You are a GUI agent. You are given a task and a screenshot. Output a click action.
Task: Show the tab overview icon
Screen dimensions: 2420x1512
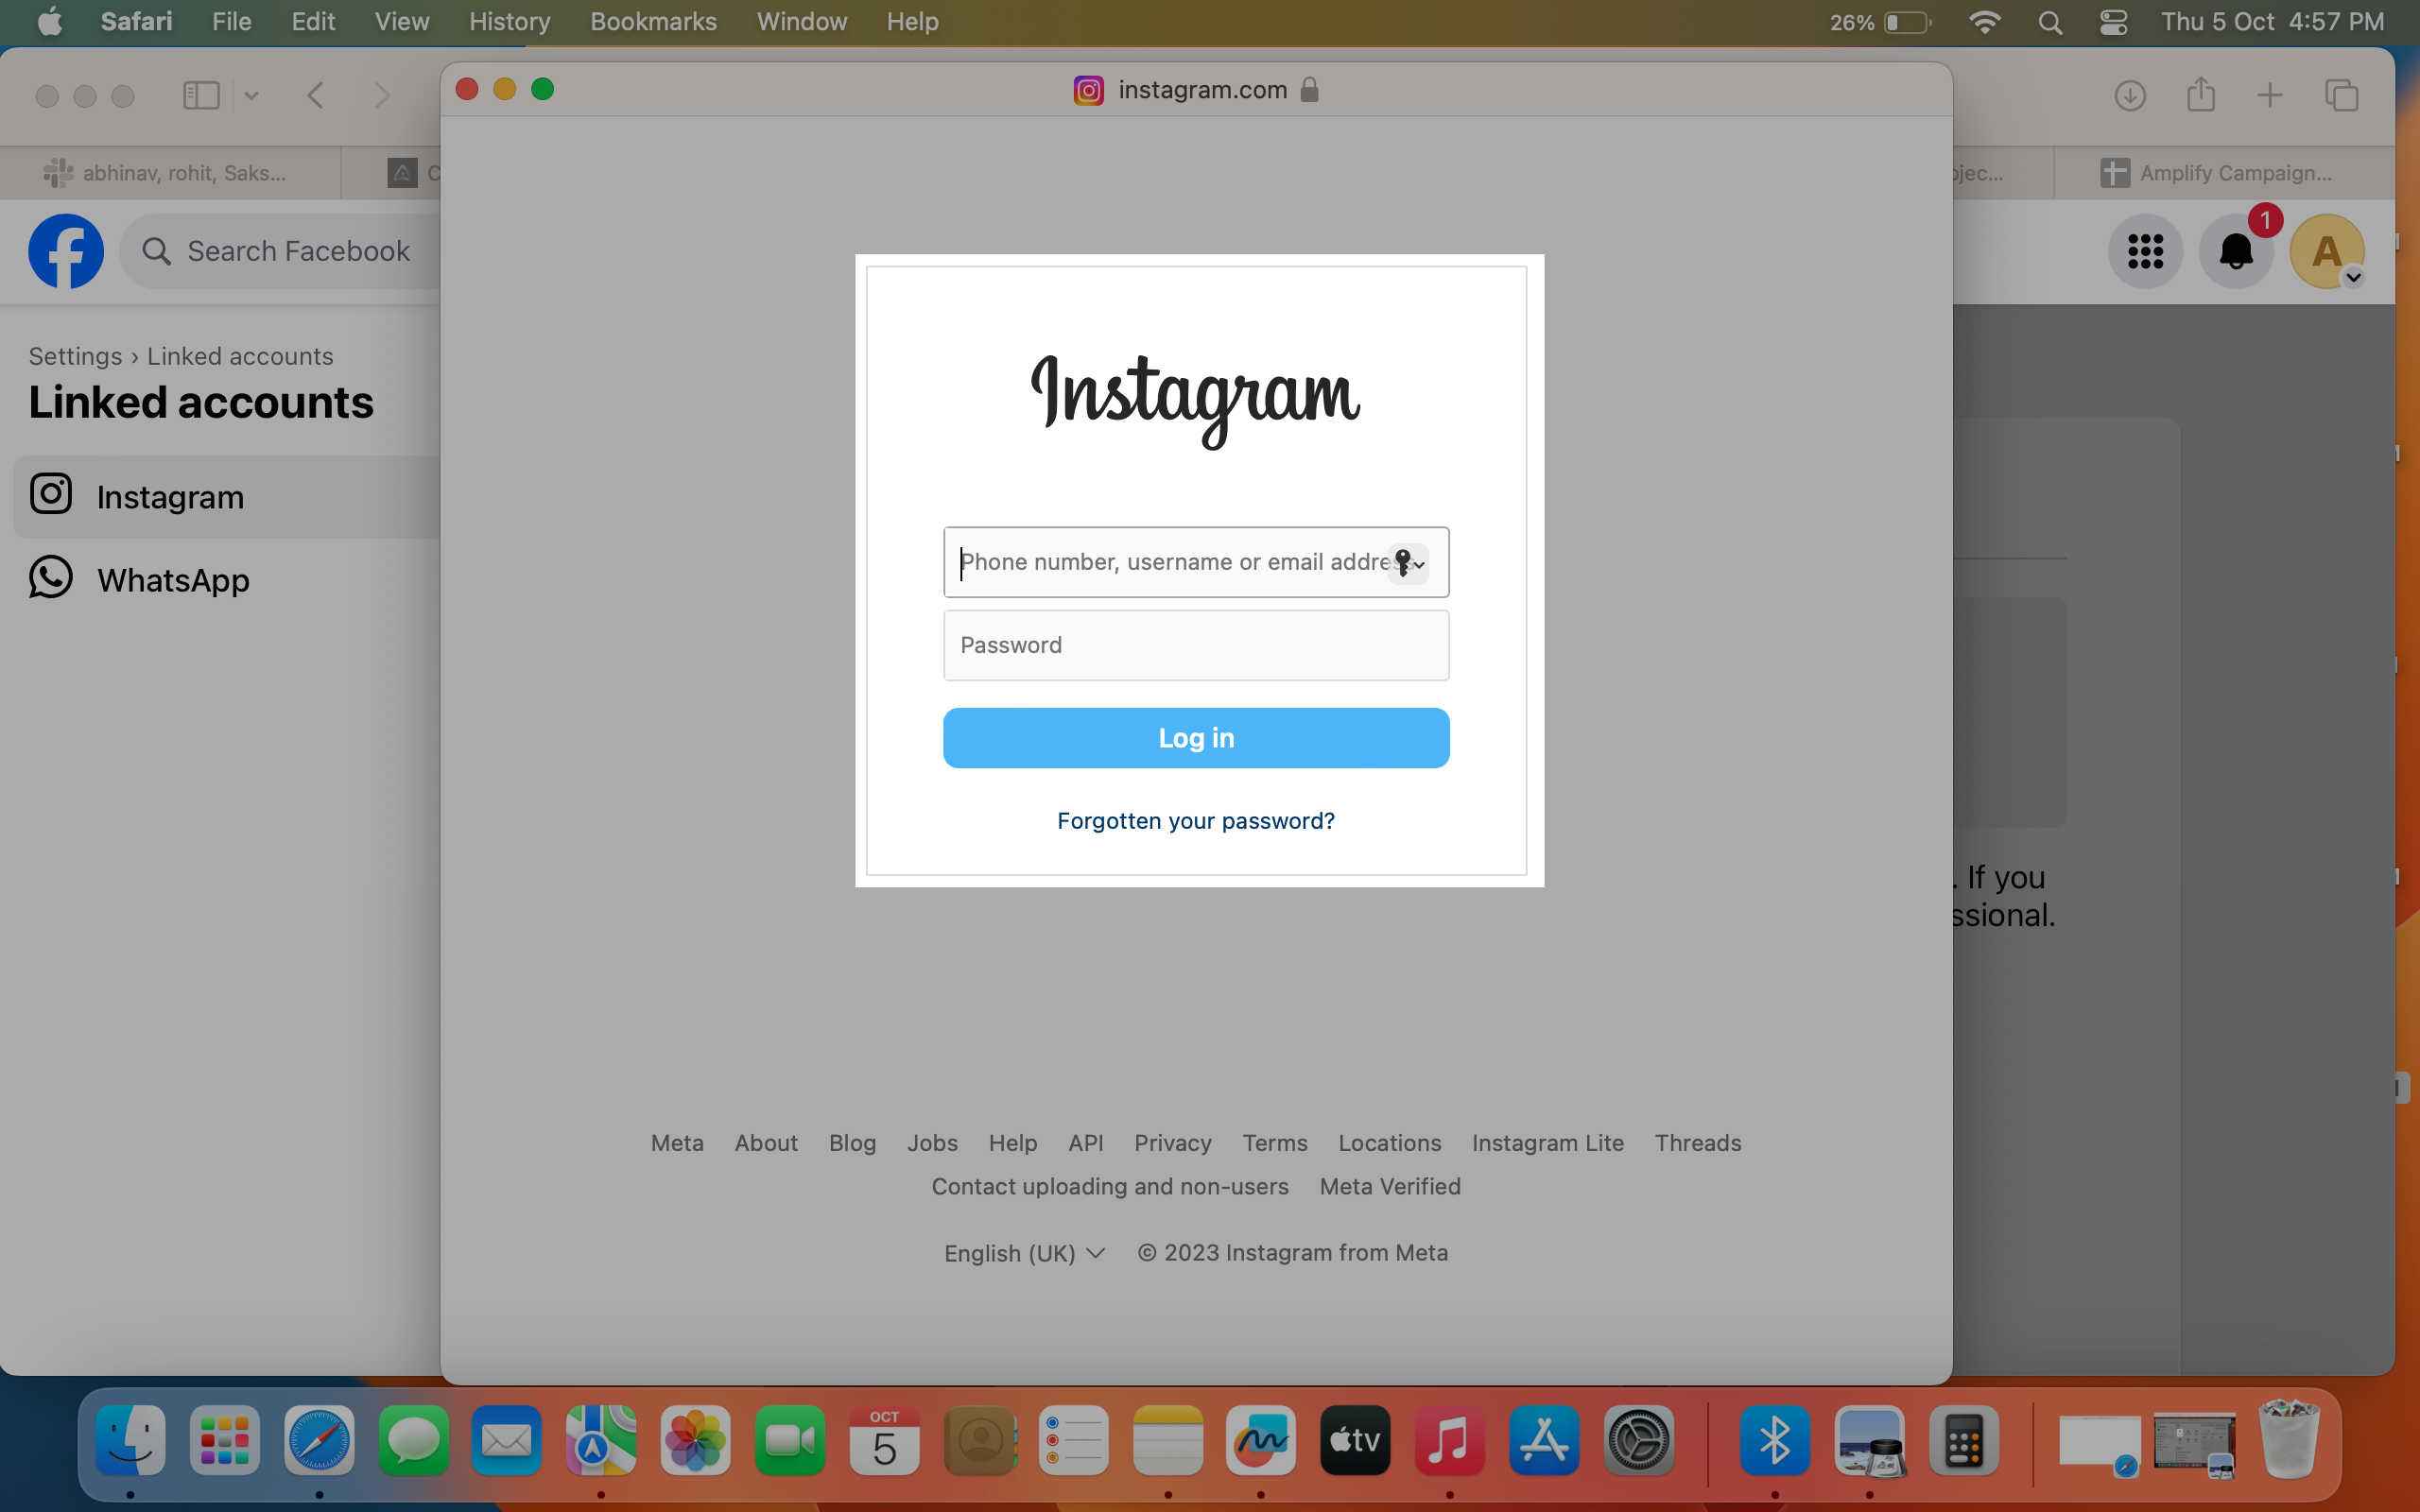click(2342, 96)
